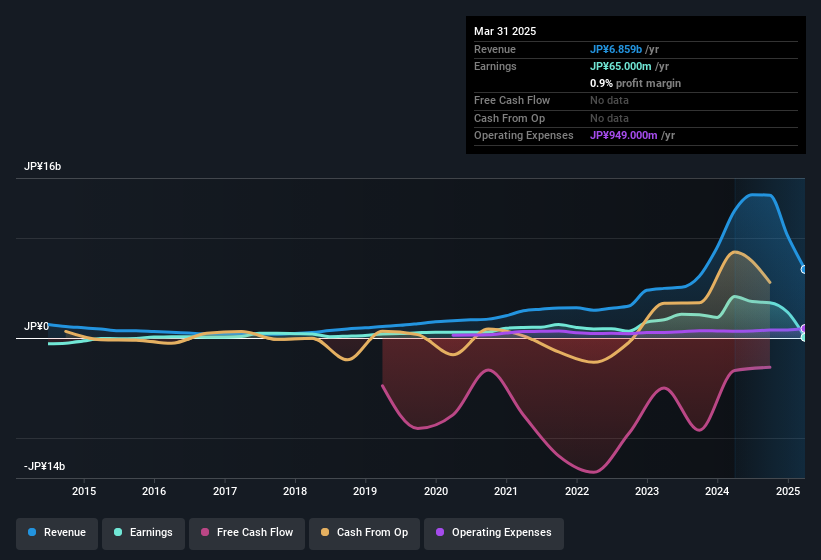The height and width of the screenshot is (560, 821).
Task: Click the 2020 x-axis label
Action: [x=436, y=491]
